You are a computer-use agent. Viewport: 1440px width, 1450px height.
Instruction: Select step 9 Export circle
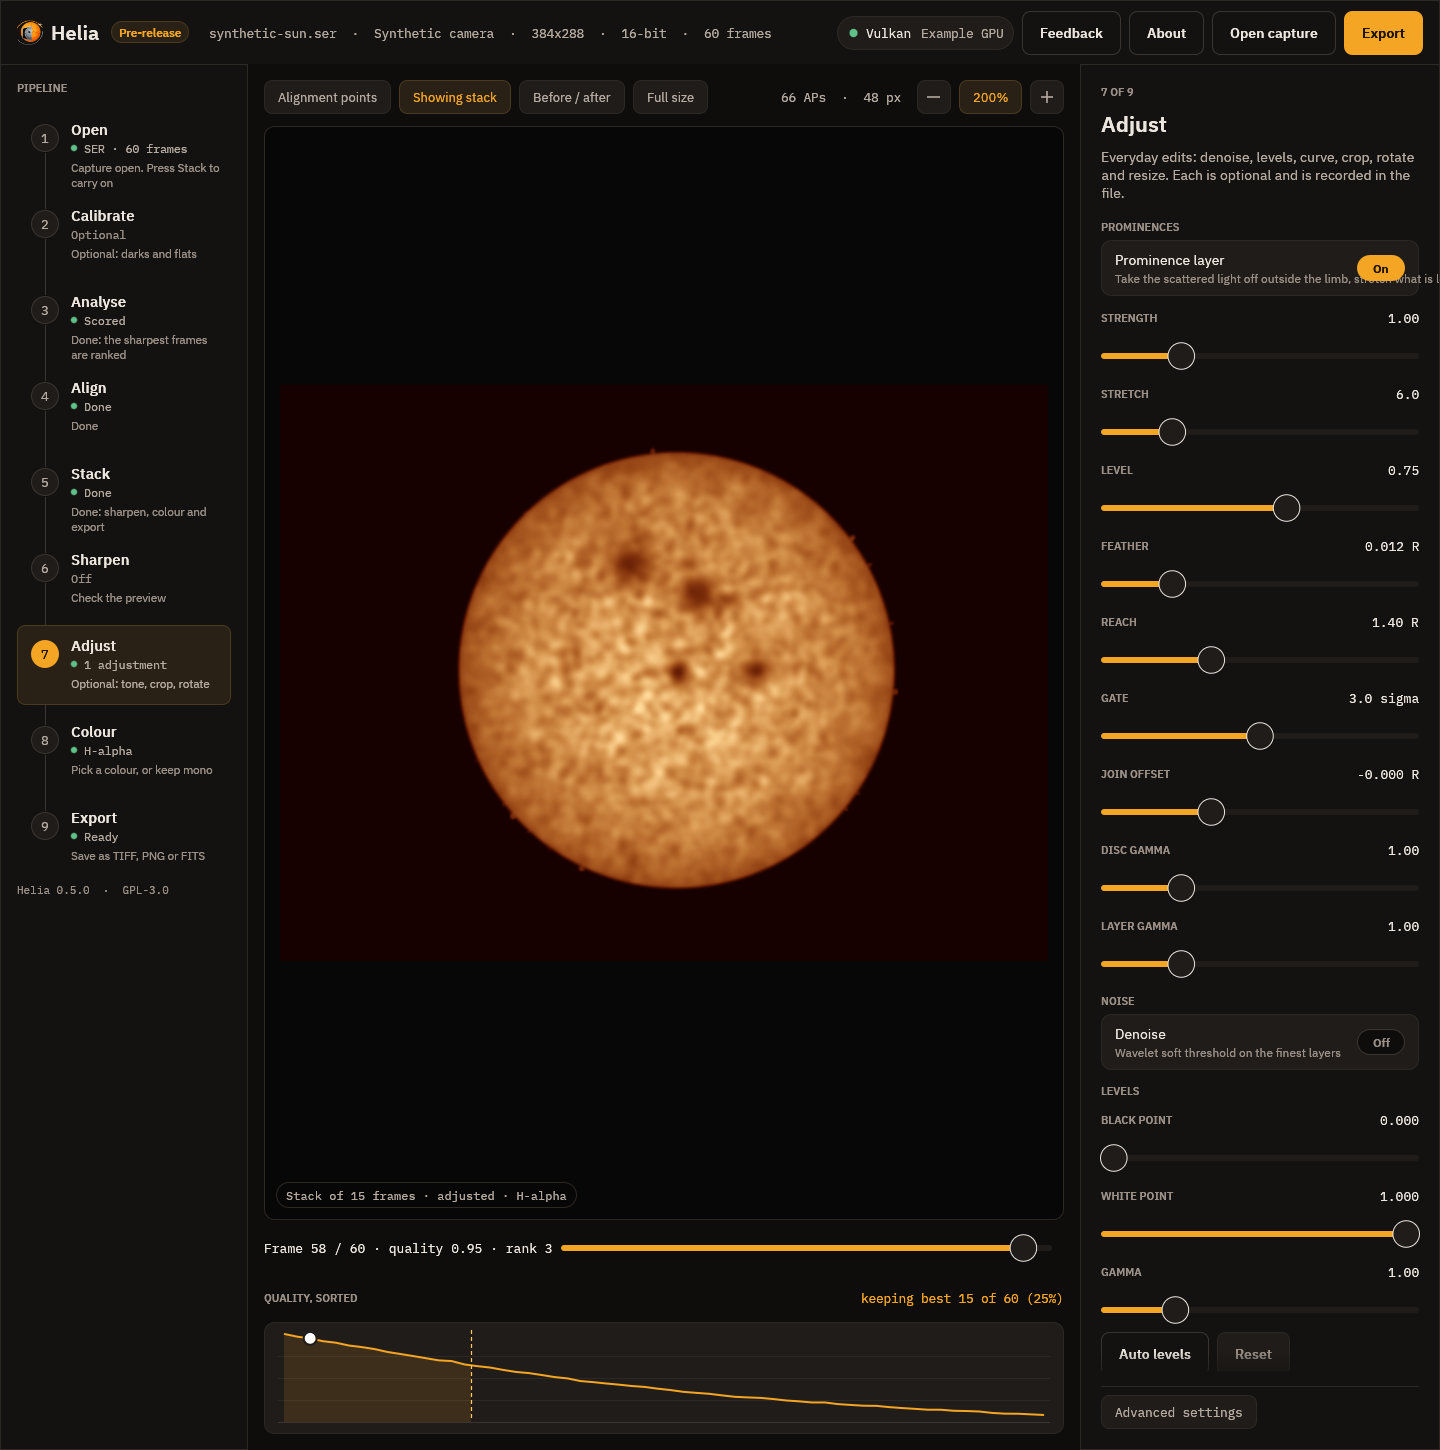pos(44,826)
